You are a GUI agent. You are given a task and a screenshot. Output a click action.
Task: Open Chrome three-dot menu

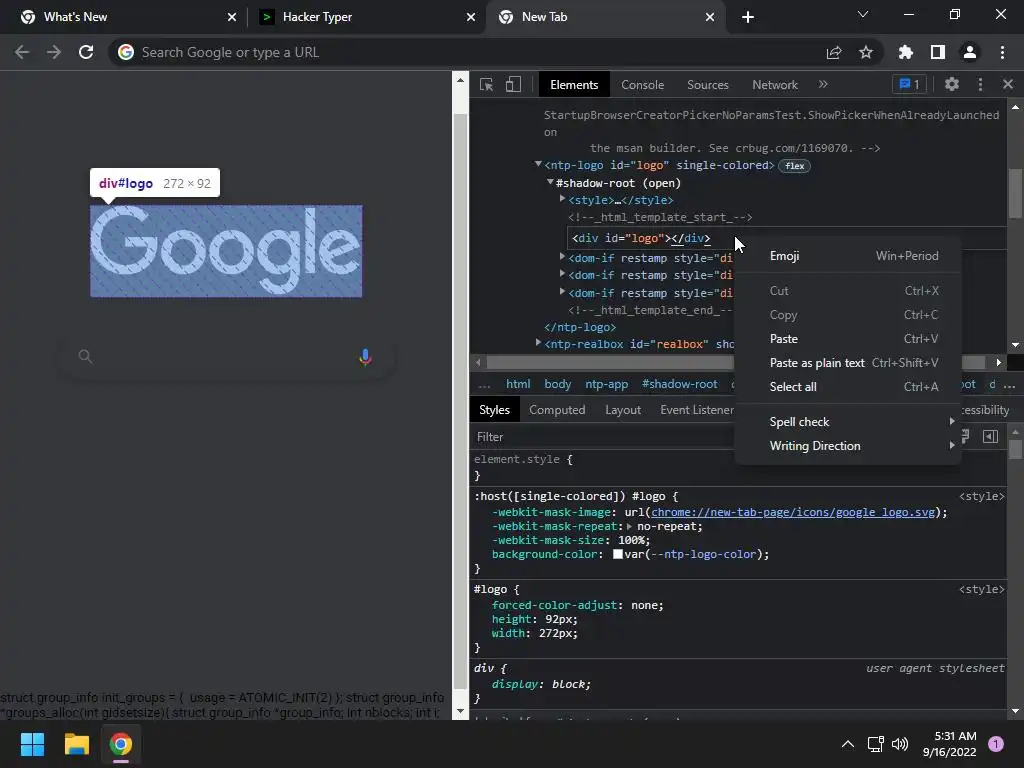point(1002,52)
